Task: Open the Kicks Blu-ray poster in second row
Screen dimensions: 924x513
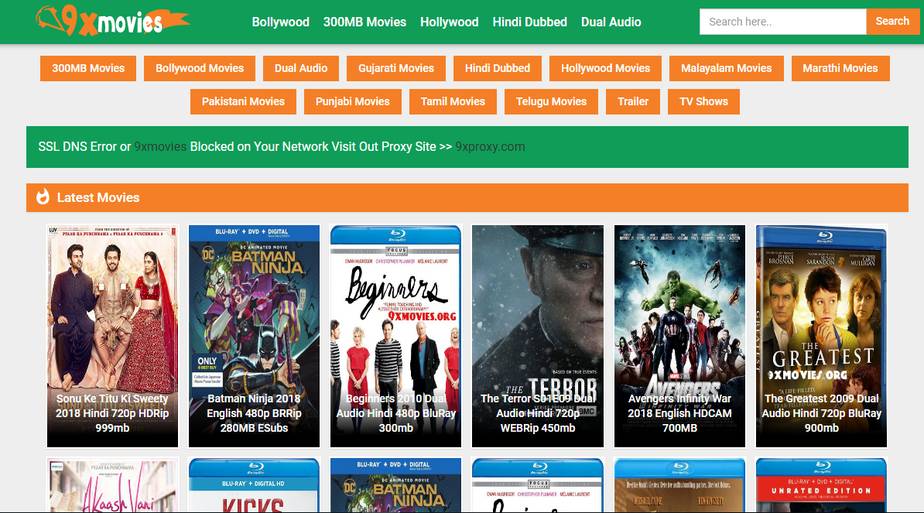Action: 254,485
